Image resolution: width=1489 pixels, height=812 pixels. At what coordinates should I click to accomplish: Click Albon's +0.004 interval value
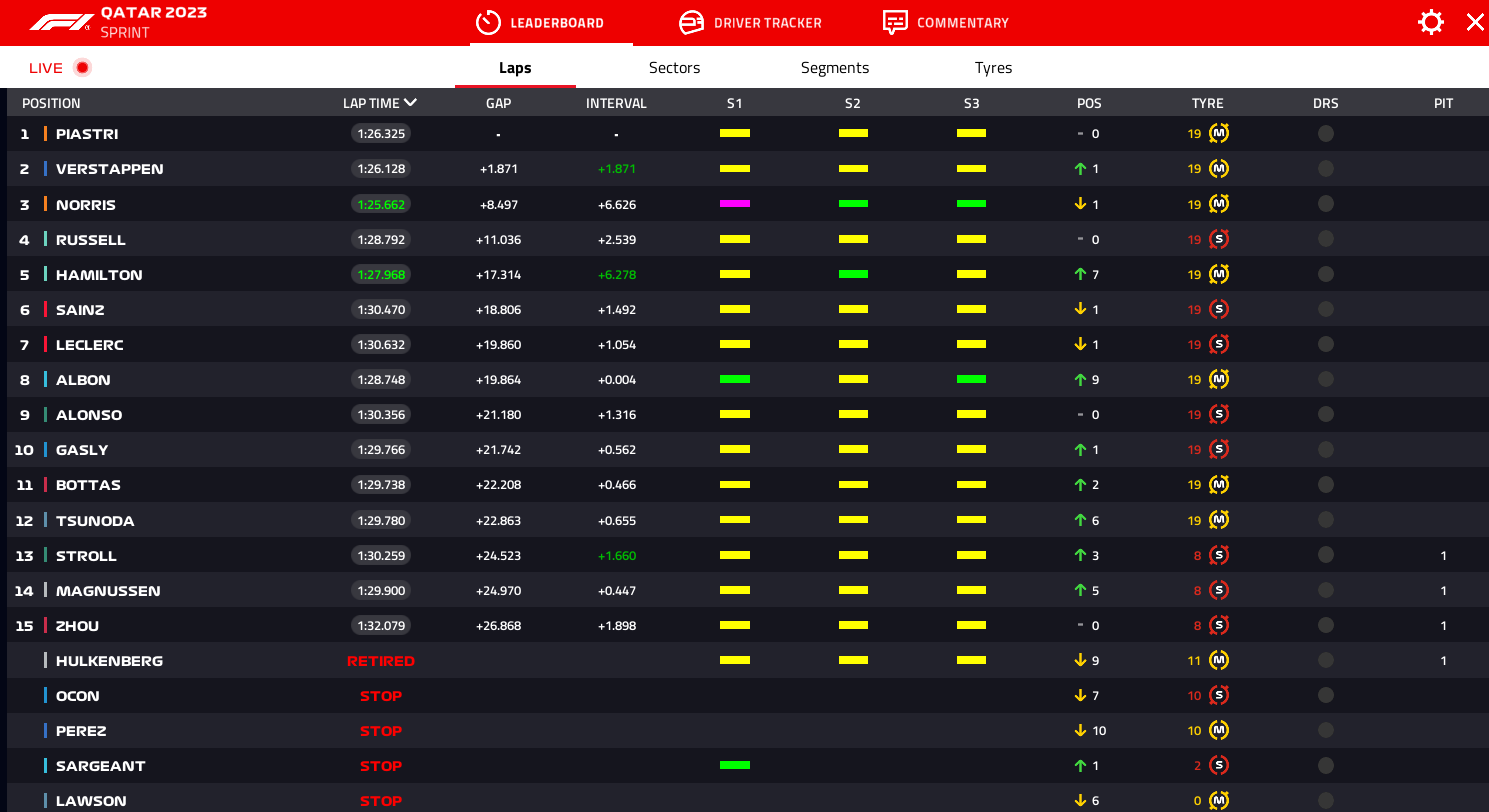coord(616,380)
